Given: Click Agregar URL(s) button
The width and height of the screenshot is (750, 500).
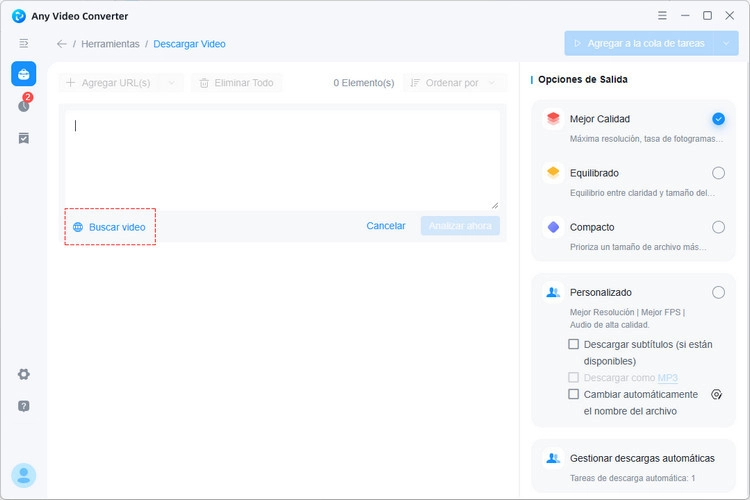Looking at the screenshot, I should point(109,83).
